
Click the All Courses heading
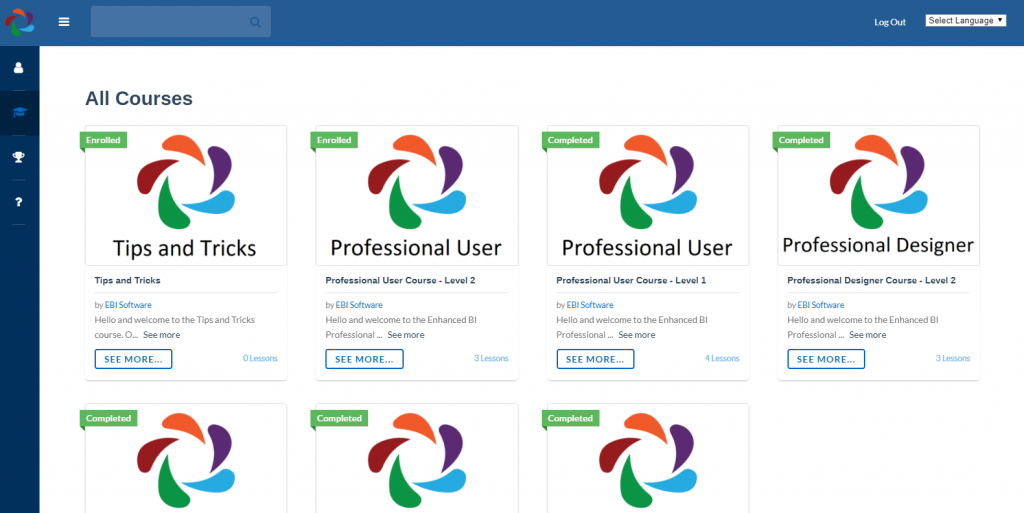click(139, 99)
